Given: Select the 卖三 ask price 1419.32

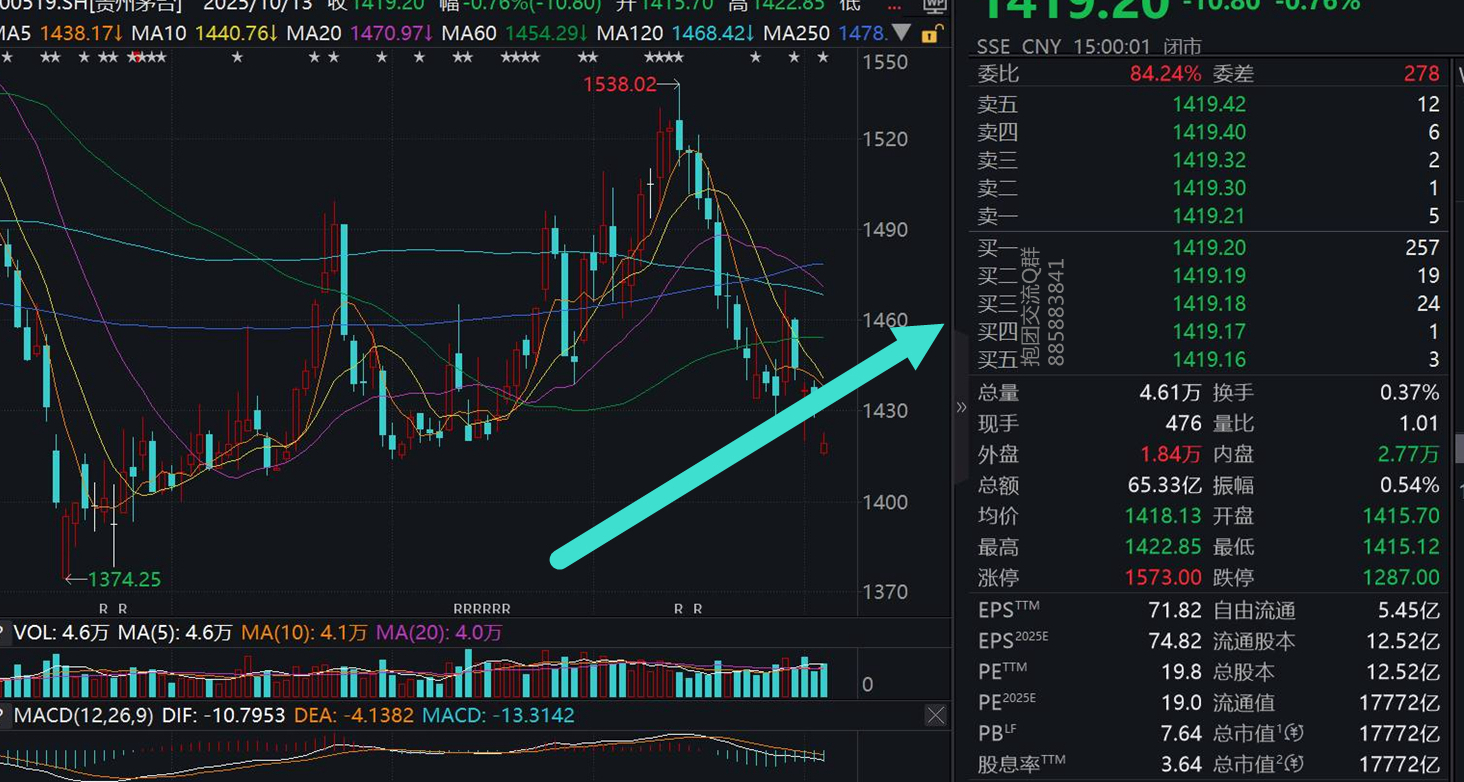Looking at the screenshot, I should coord(1209,160).
